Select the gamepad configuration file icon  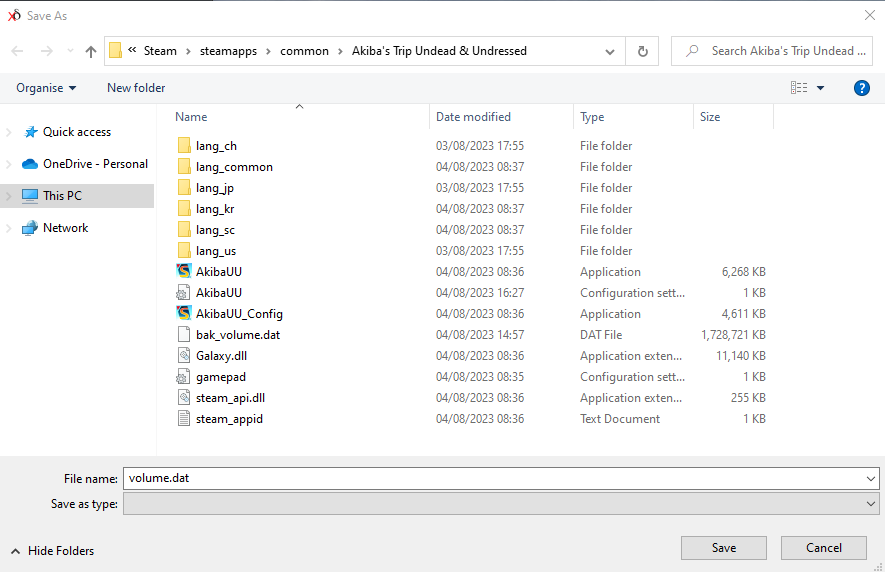click(x=183, y=377)
